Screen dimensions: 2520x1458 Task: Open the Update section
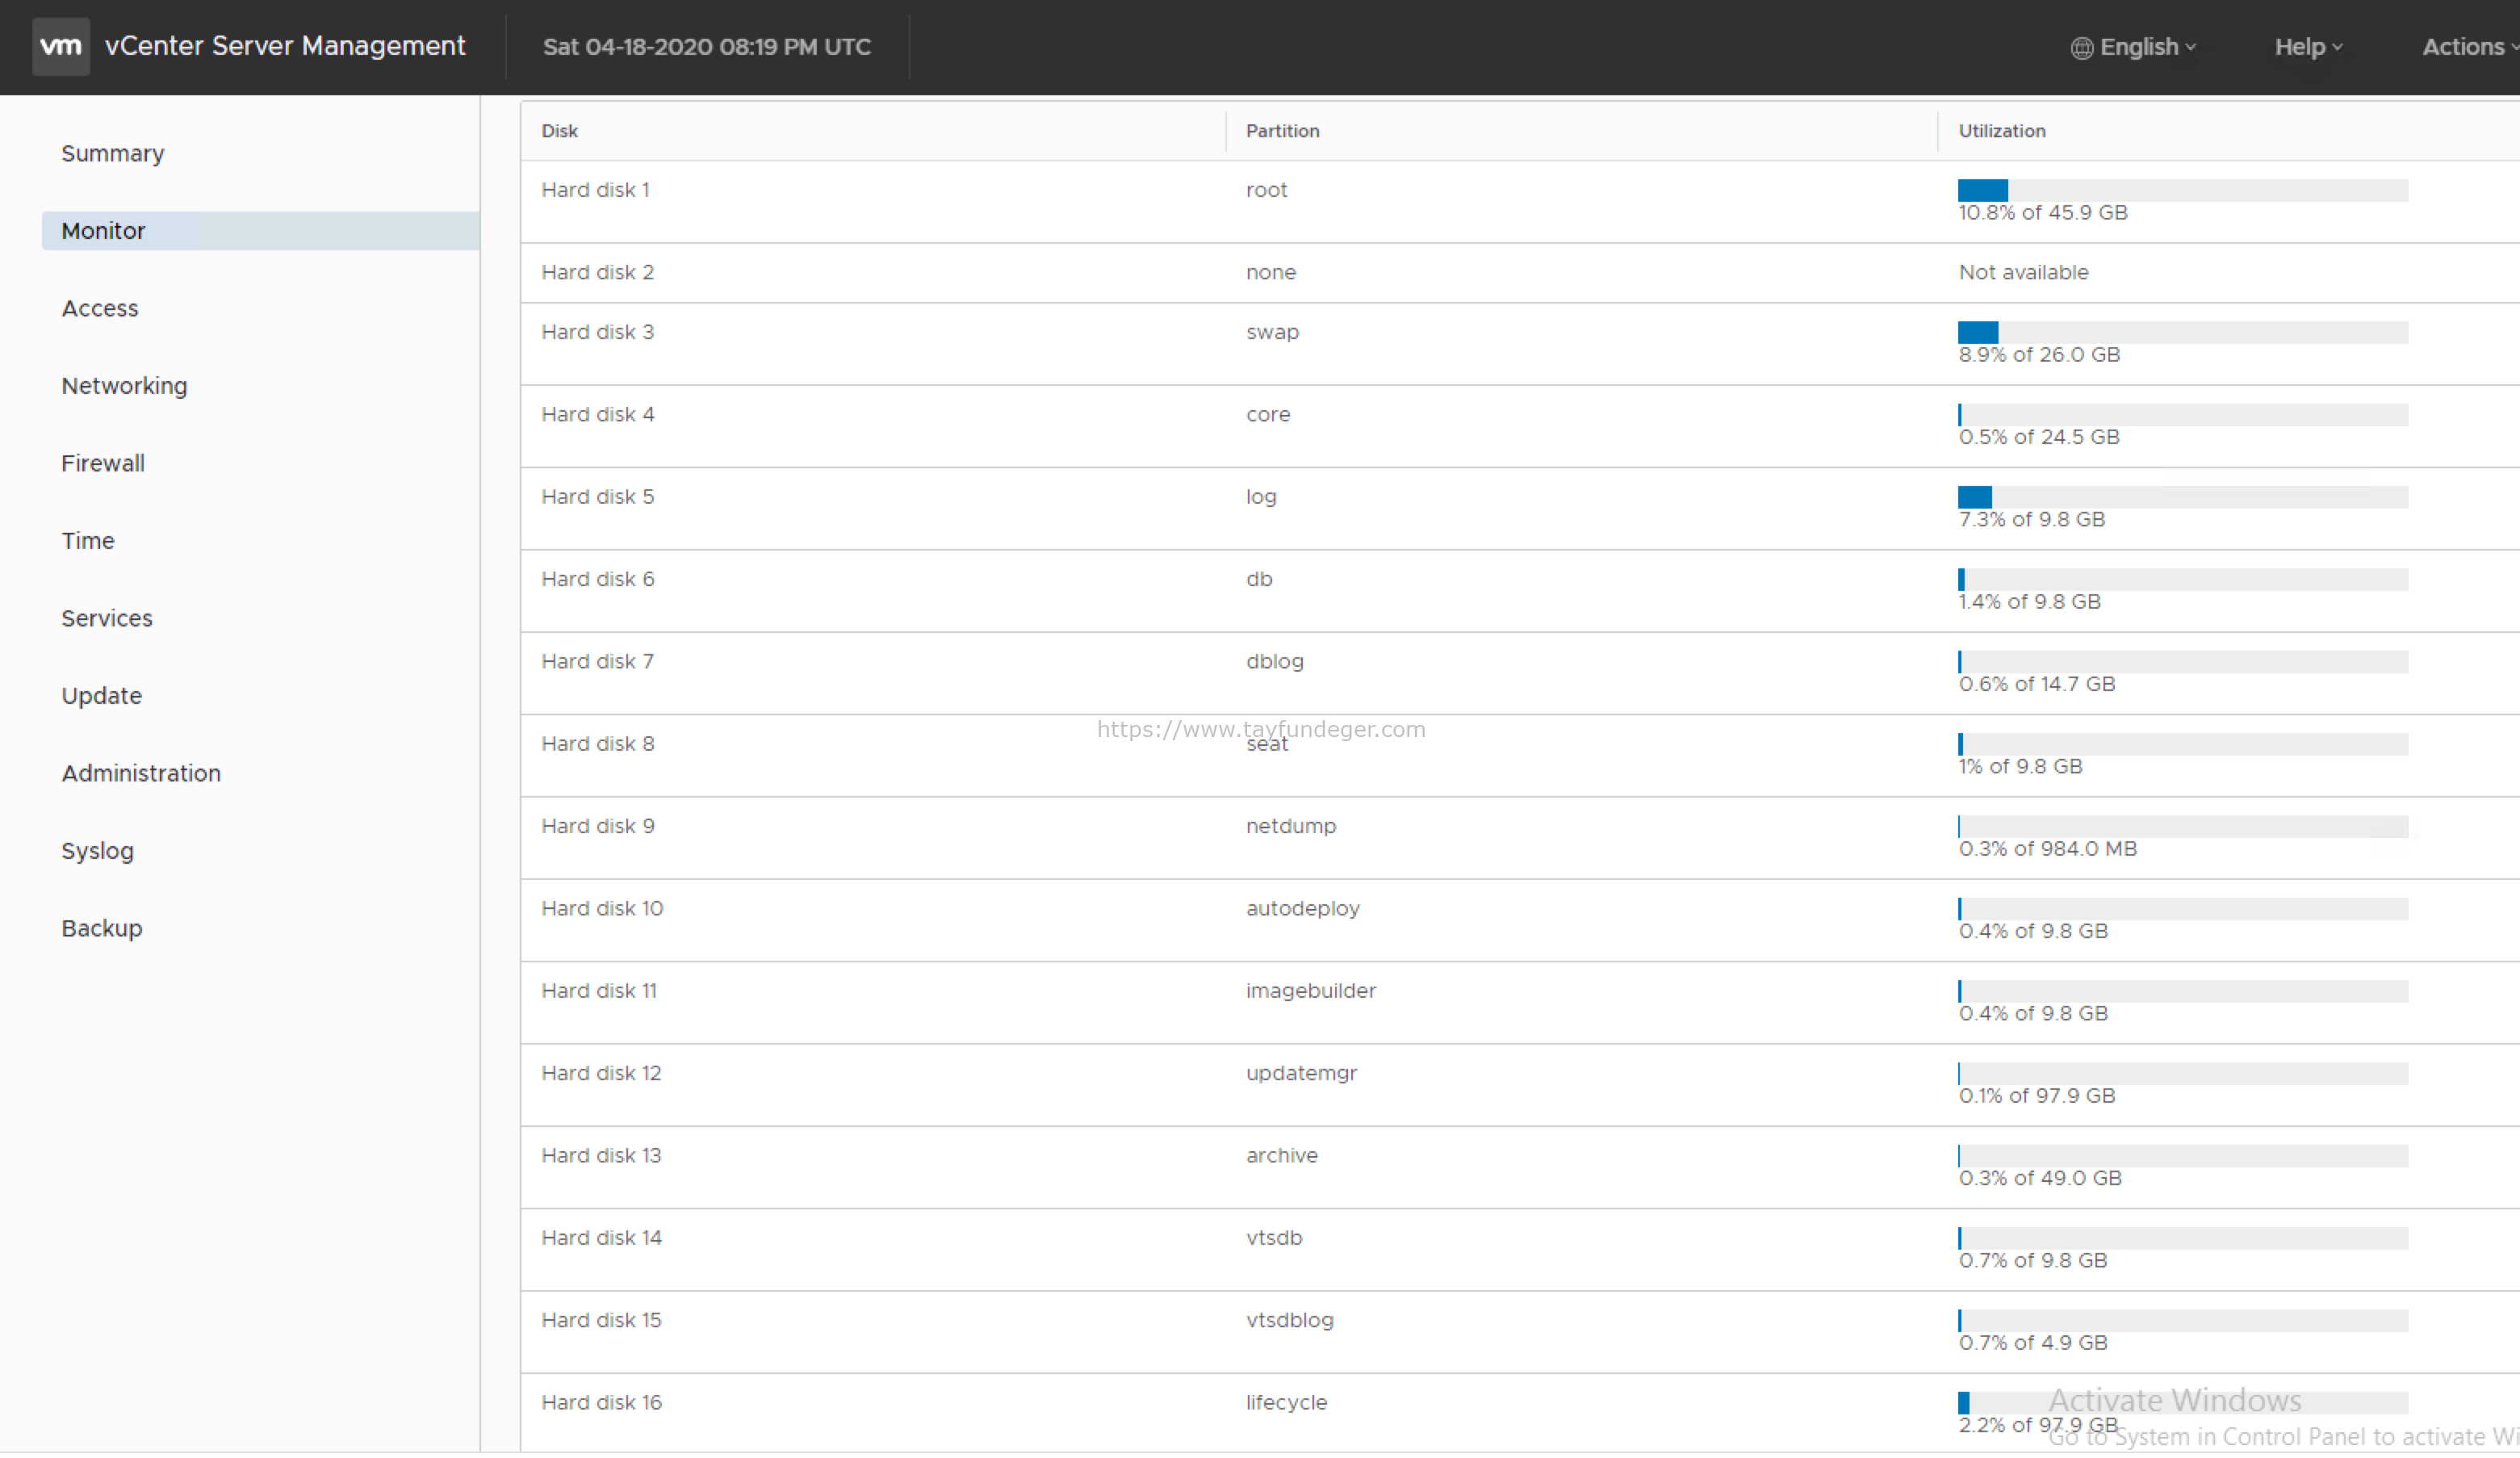102,696
